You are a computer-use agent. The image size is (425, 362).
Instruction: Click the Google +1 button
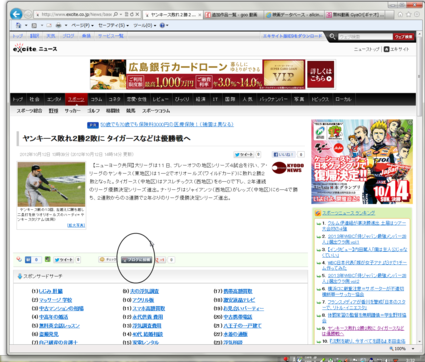161,260
